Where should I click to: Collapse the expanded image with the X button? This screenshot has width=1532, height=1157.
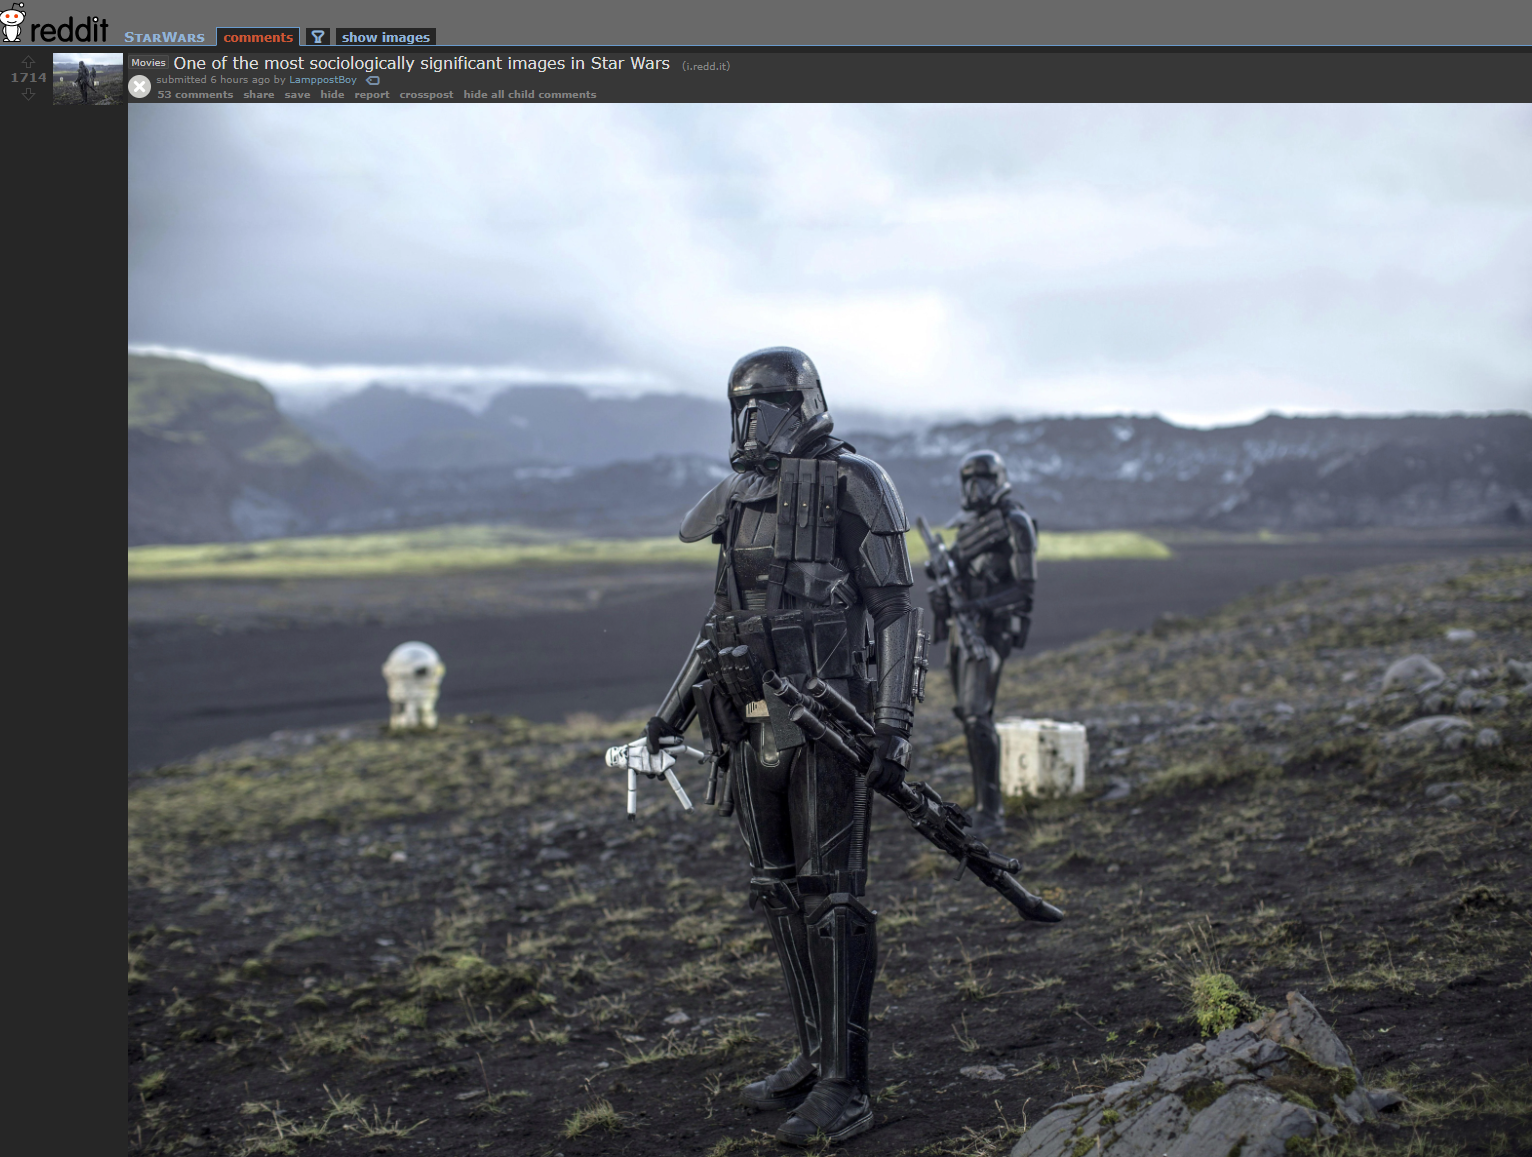(x=140, y=87)
